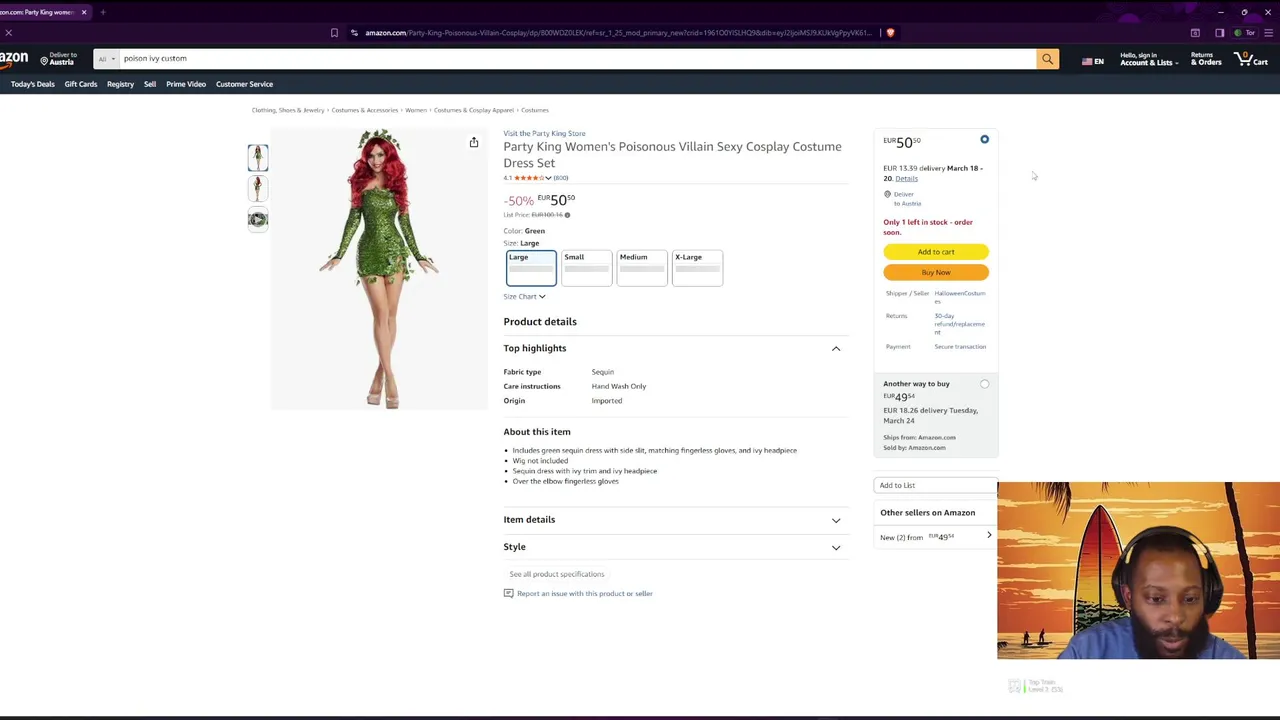1280x720 pixels.
Task: Close the Party King browser tab
Action: tap(84, 12)
